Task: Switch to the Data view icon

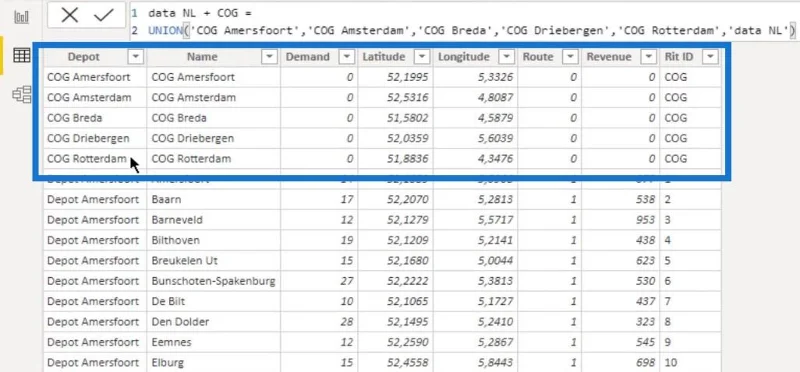Action: click(x=21, y=55)
